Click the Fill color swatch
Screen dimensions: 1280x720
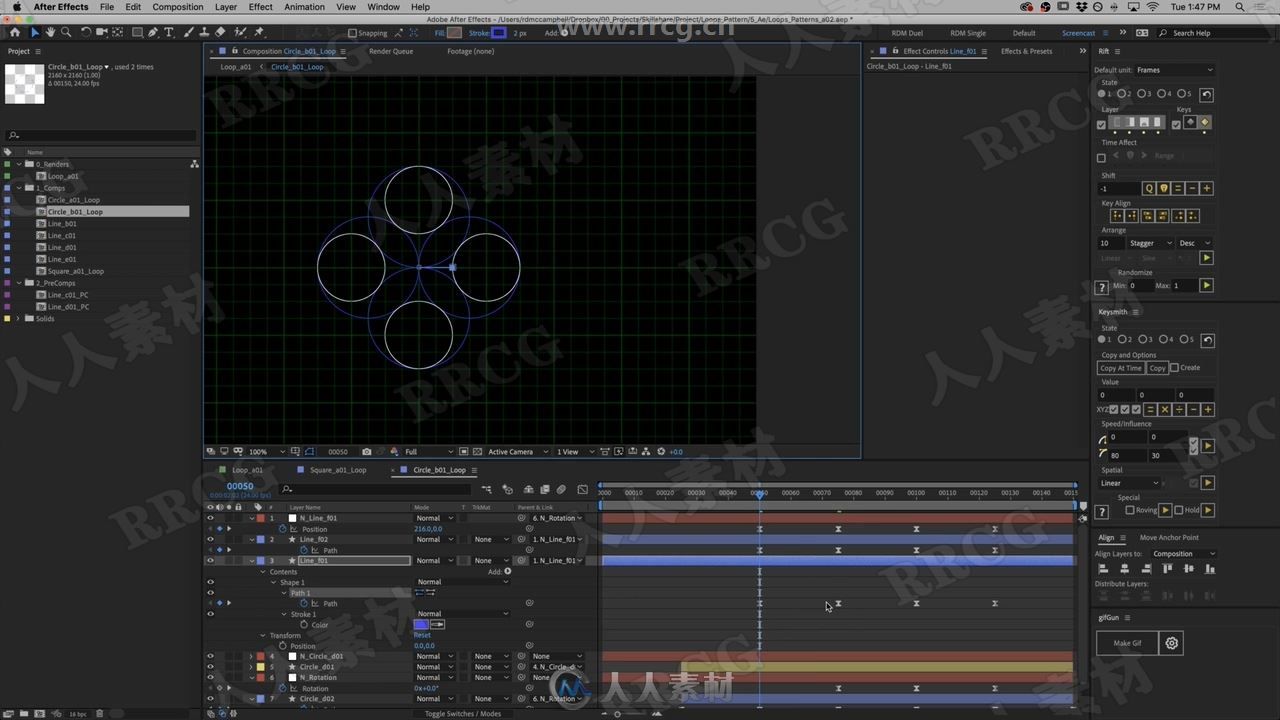pyautogui.click(x=454, y=33)
